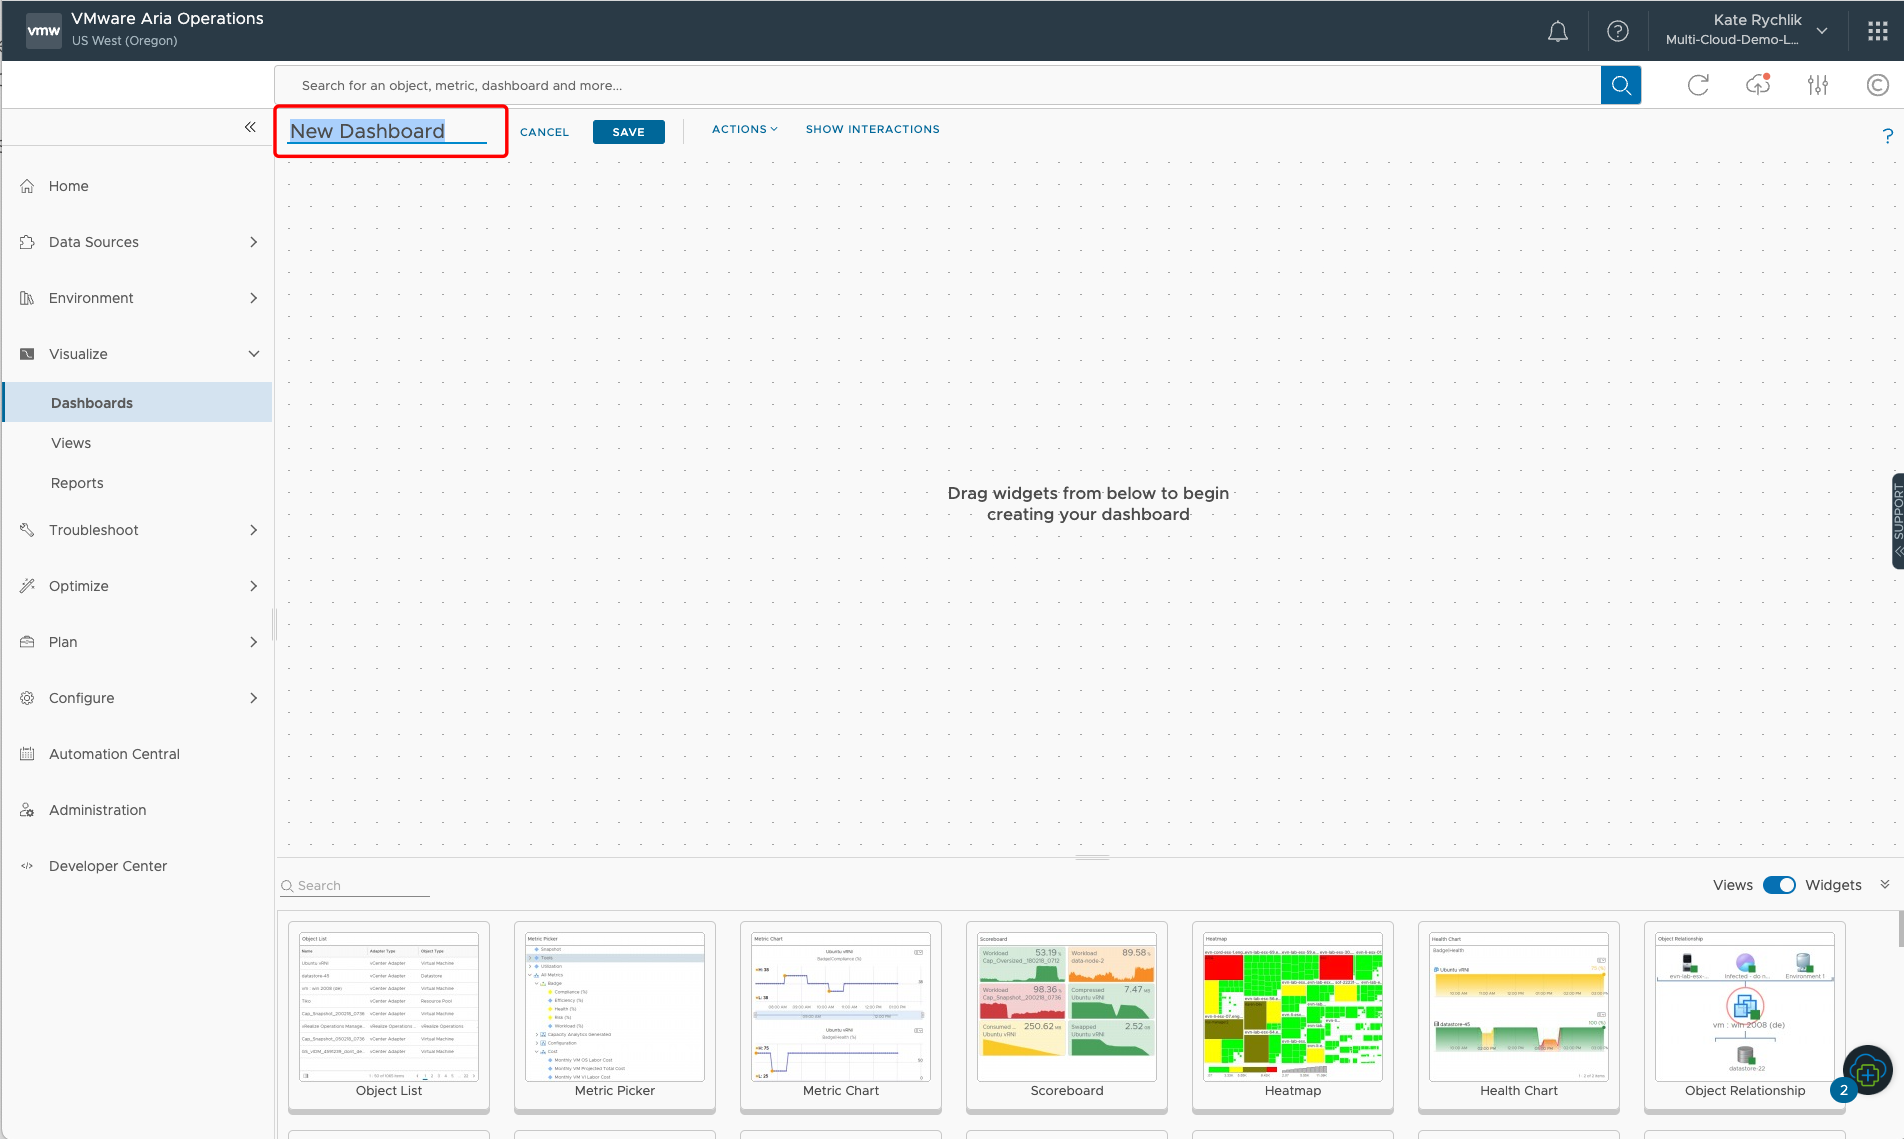Open the app launcher grid icon
The height and width of the screenshot is (1139, 1904).
(1877, 29)
